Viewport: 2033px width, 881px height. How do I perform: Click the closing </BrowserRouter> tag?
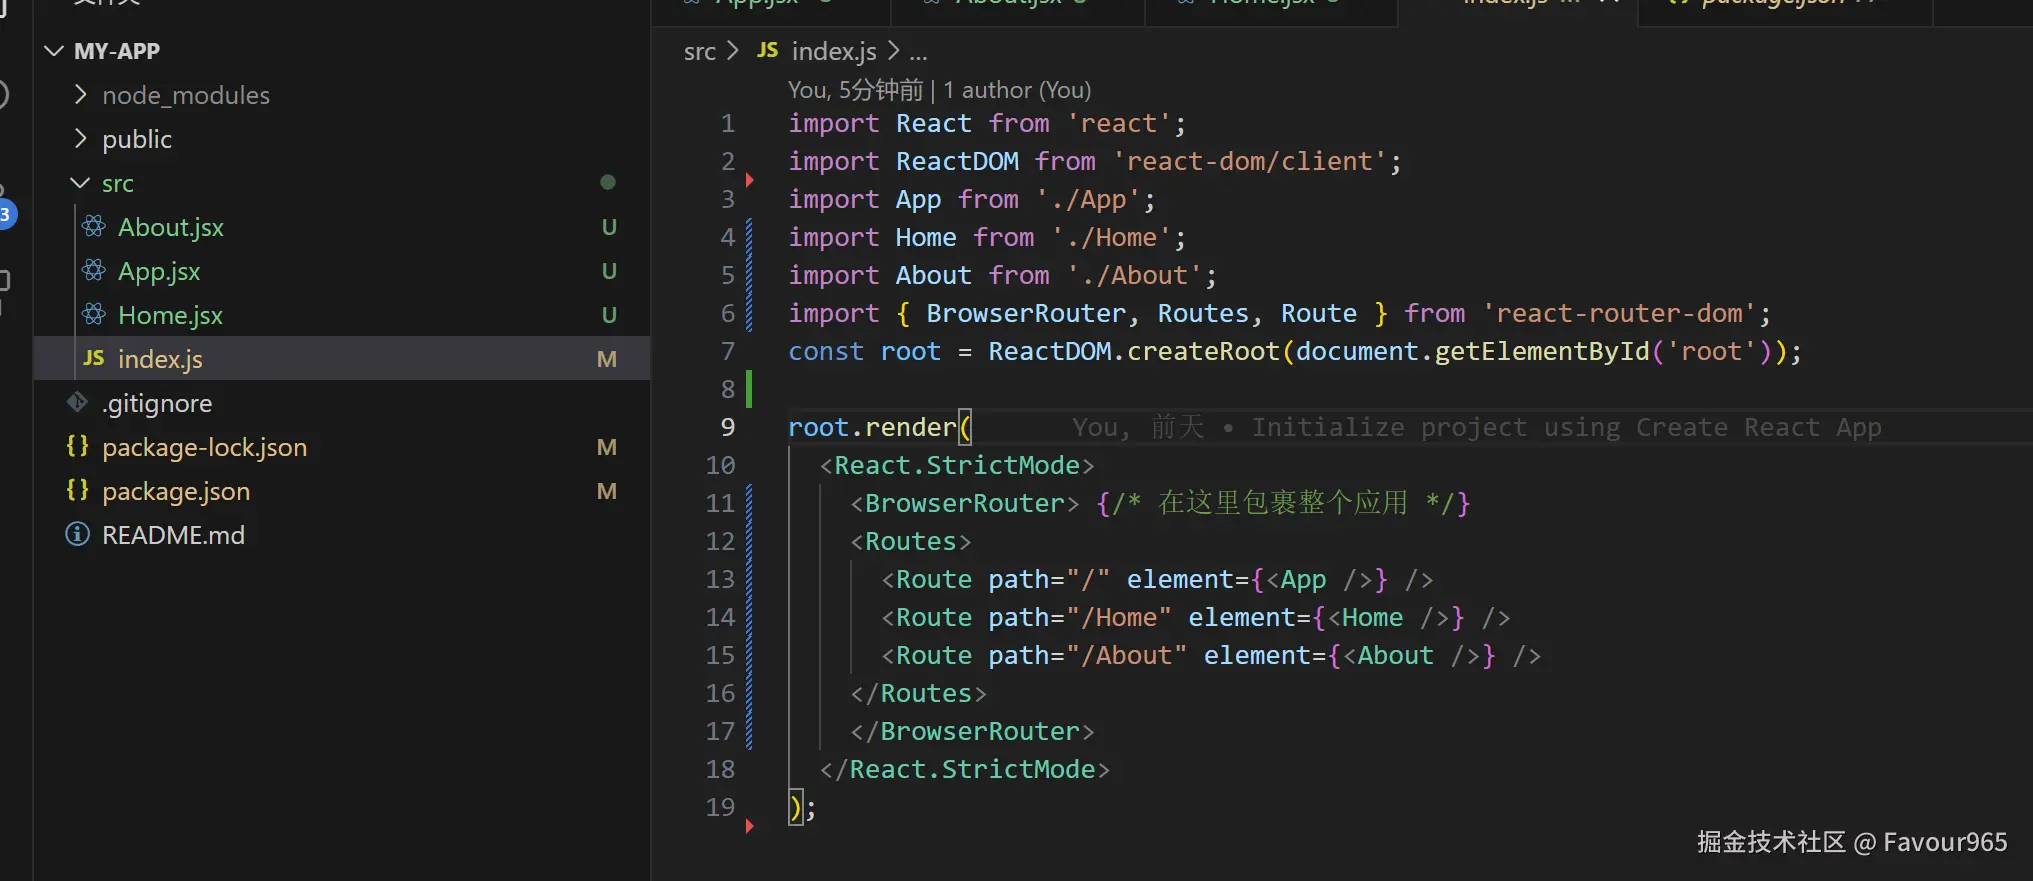point(973,731)
